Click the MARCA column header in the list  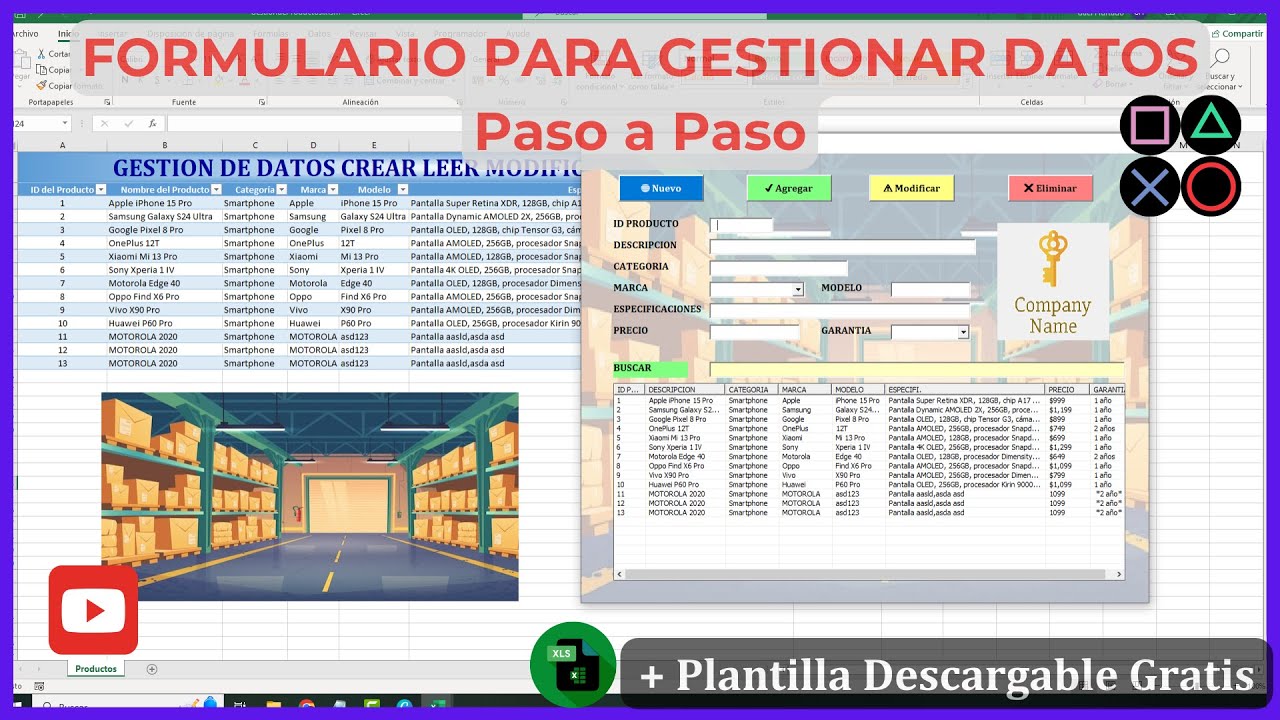point(805,390)
